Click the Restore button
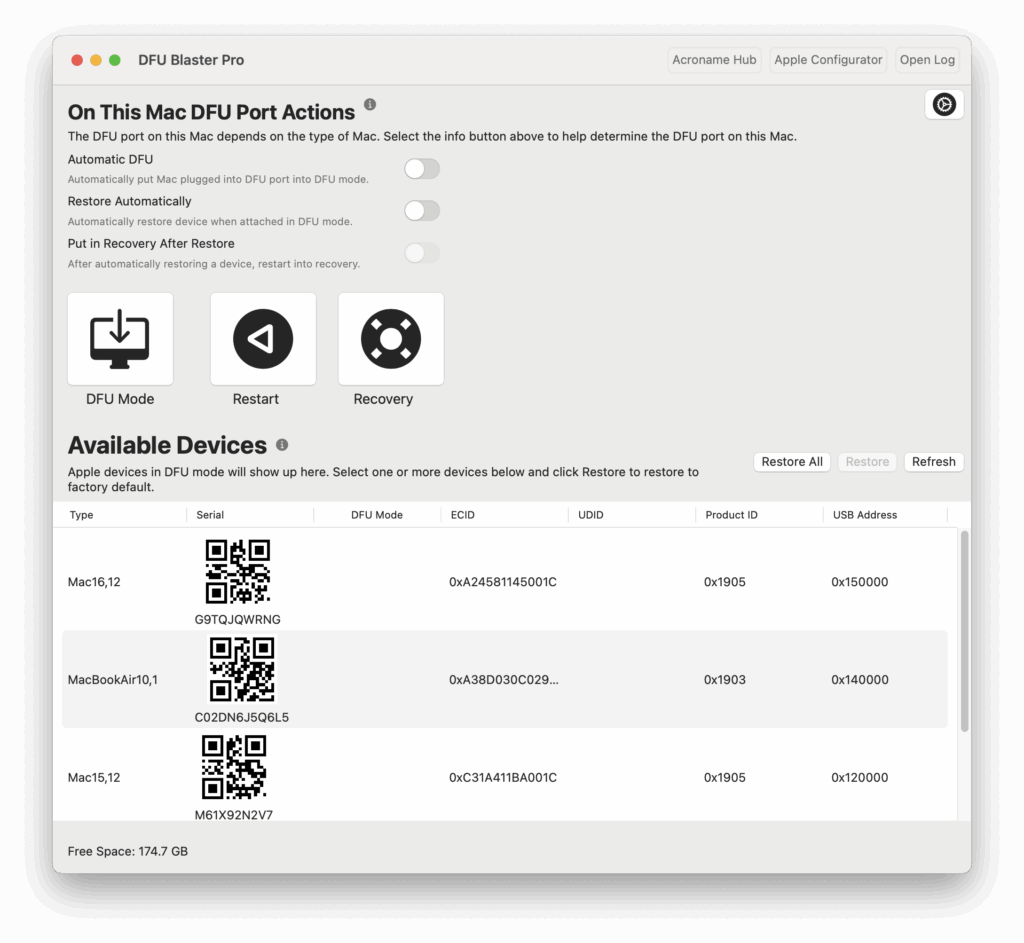This screenshot has width=1024, height=943. [x=867, y=462]
